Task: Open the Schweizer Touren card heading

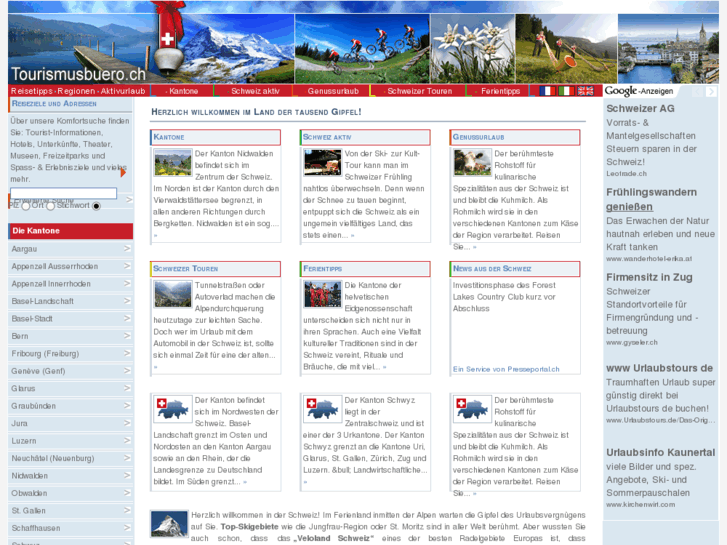Action: [185, 269]
